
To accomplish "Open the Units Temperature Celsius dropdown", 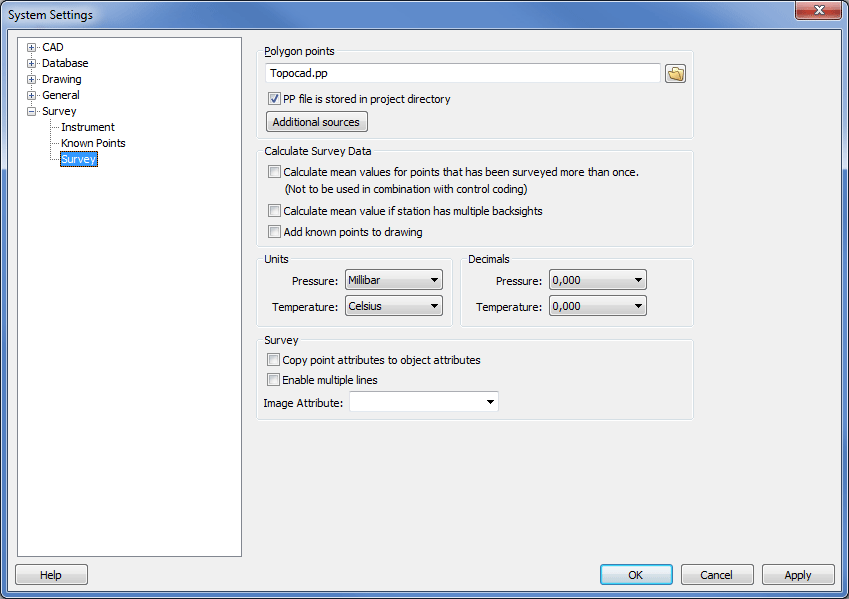I will coord(393,306).
